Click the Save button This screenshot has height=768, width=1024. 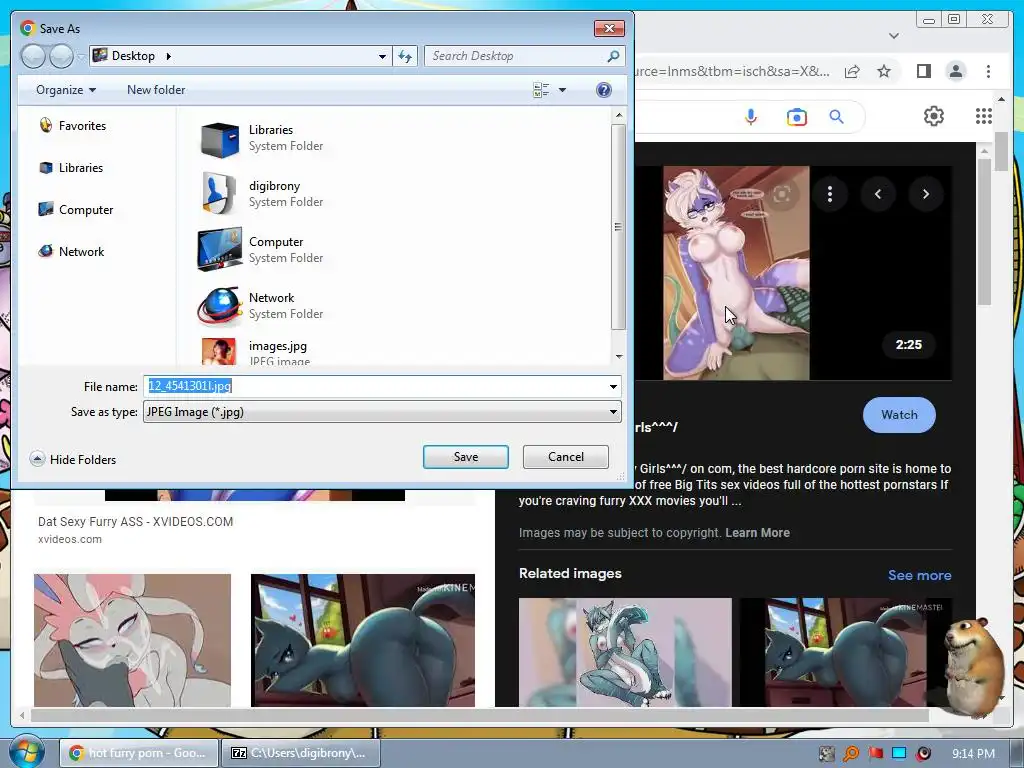pyautogui.click(x=466, y=457)
